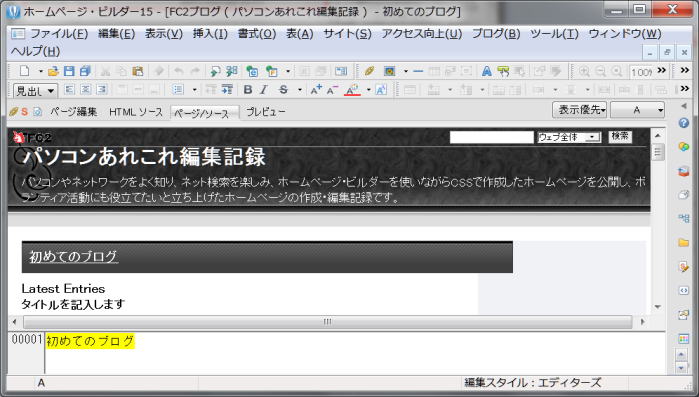Click the yellow folder icon in right sidebar
The height and width of the screenshot is (397, 699).
pyautogui.click(x=683, y=242)
